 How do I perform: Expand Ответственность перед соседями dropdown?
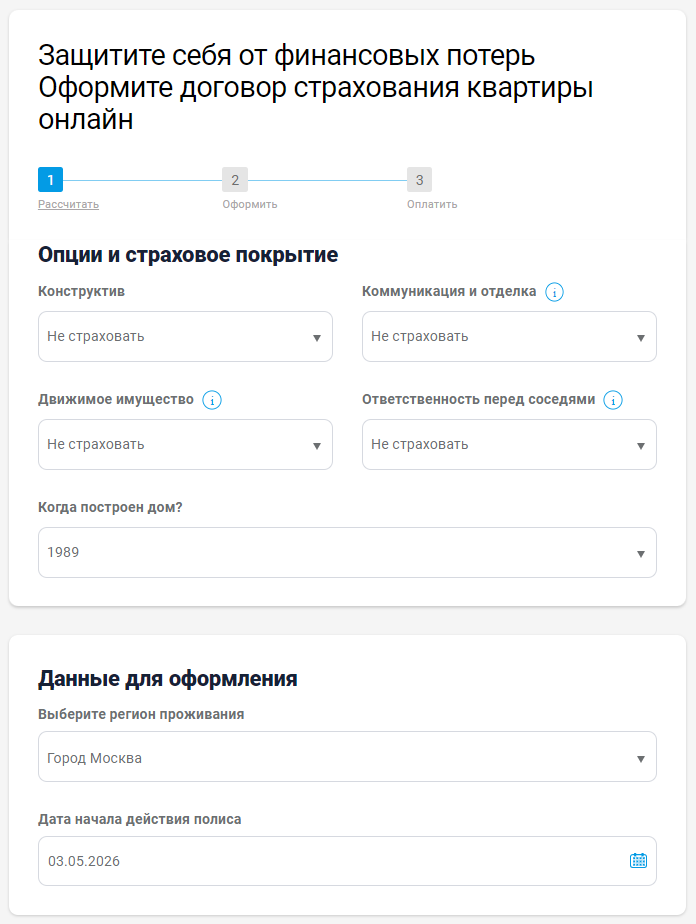coord(509,445)
